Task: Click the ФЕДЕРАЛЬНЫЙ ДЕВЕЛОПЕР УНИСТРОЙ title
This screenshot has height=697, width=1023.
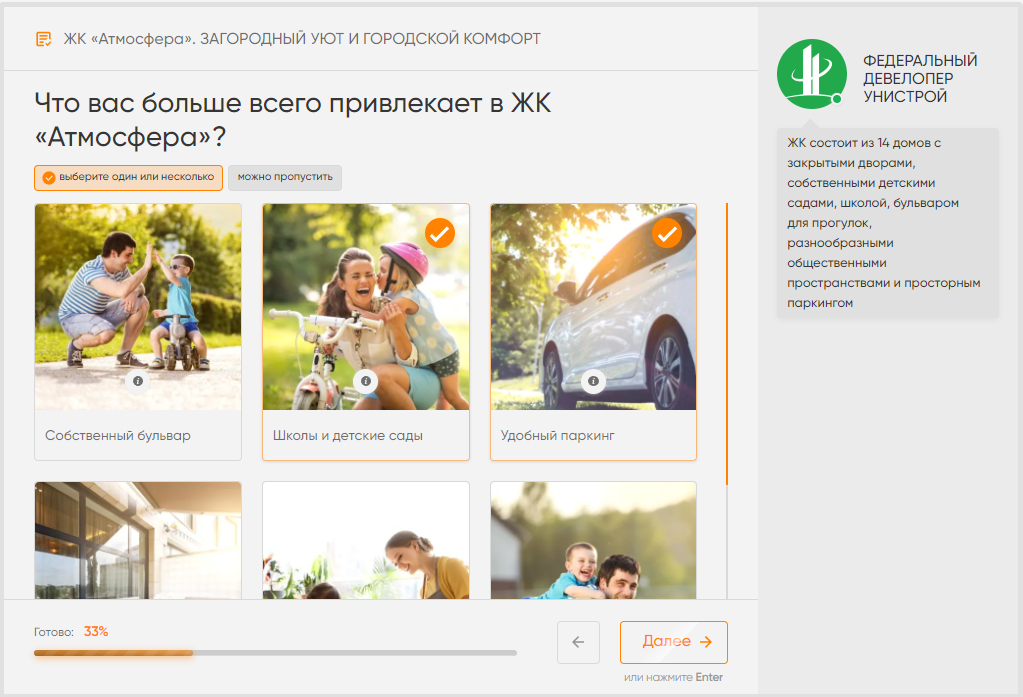Action: coord(920,78)
